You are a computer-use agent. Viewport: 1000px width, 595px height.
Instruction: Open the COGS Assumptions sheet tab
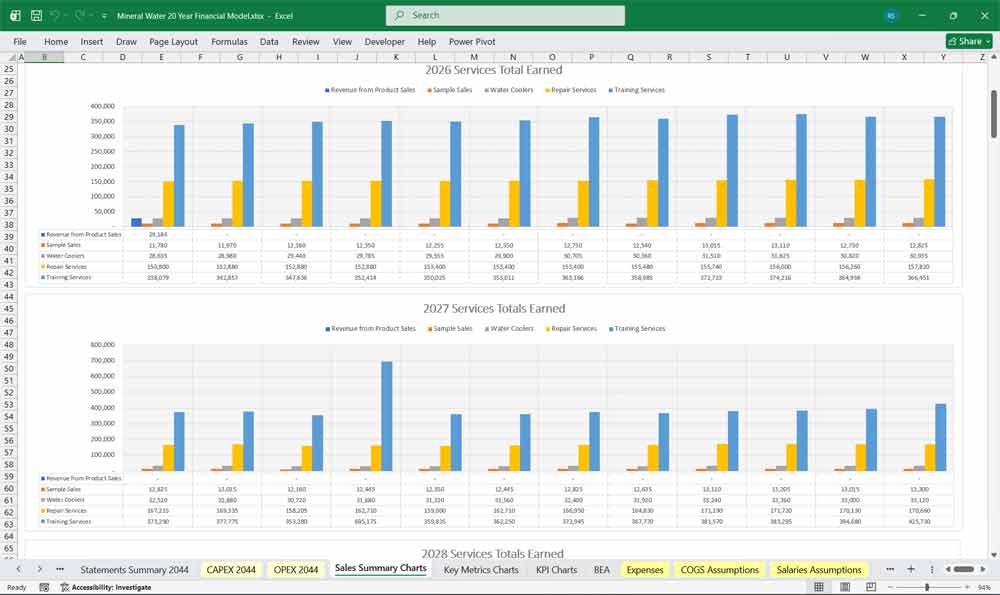[721, 569]
